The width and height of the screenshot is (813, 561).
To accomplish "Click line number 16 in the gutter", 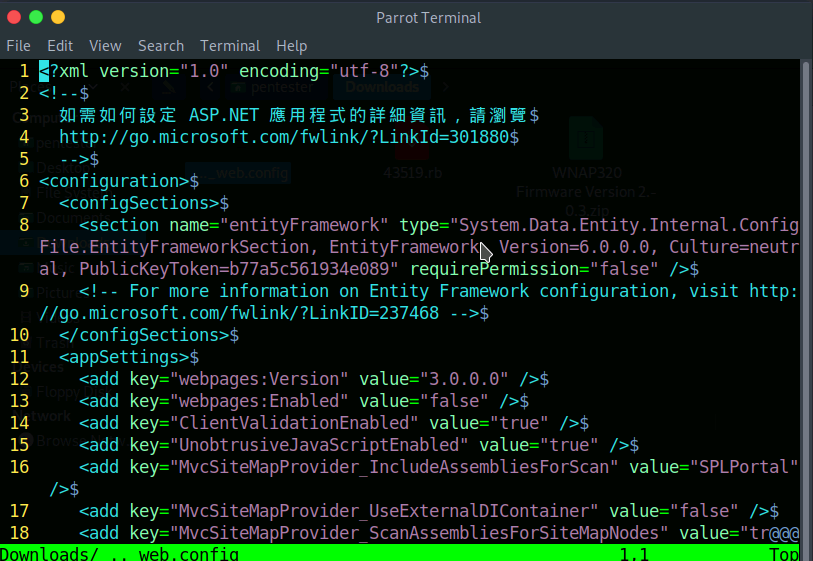I will click(20, 467).
